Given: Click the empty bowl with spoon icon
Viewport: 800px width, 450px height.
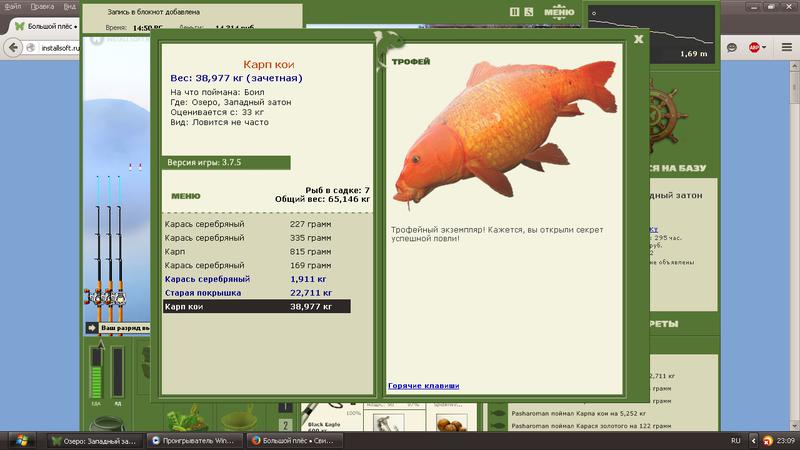Looking at the screenshot, I should tap(240, 418).
